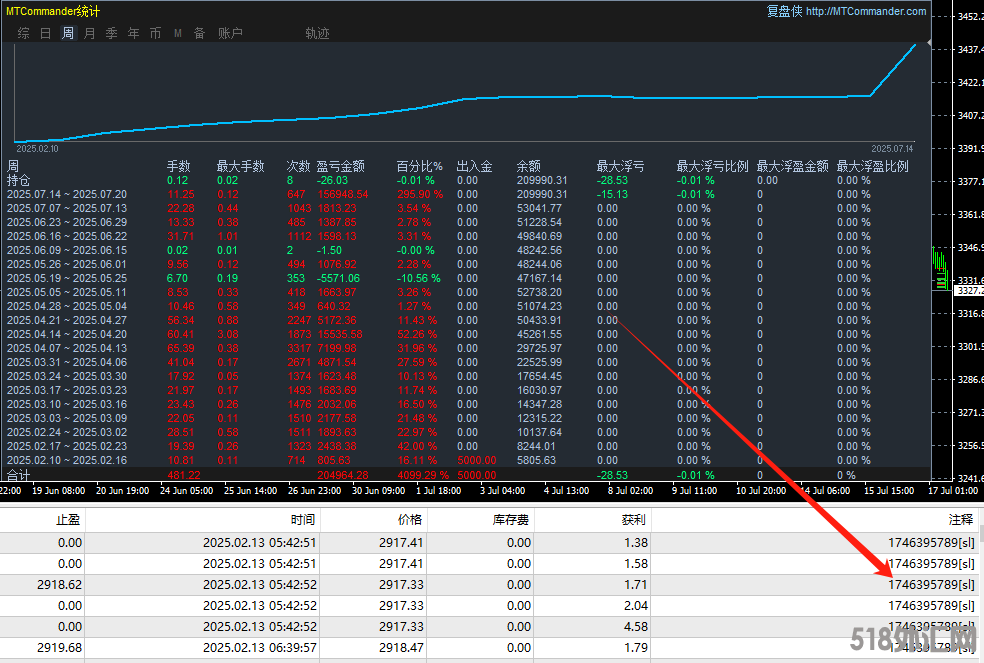Select the 2025.04.21 ~ 2025.04.27 week row

click(67, 320)
